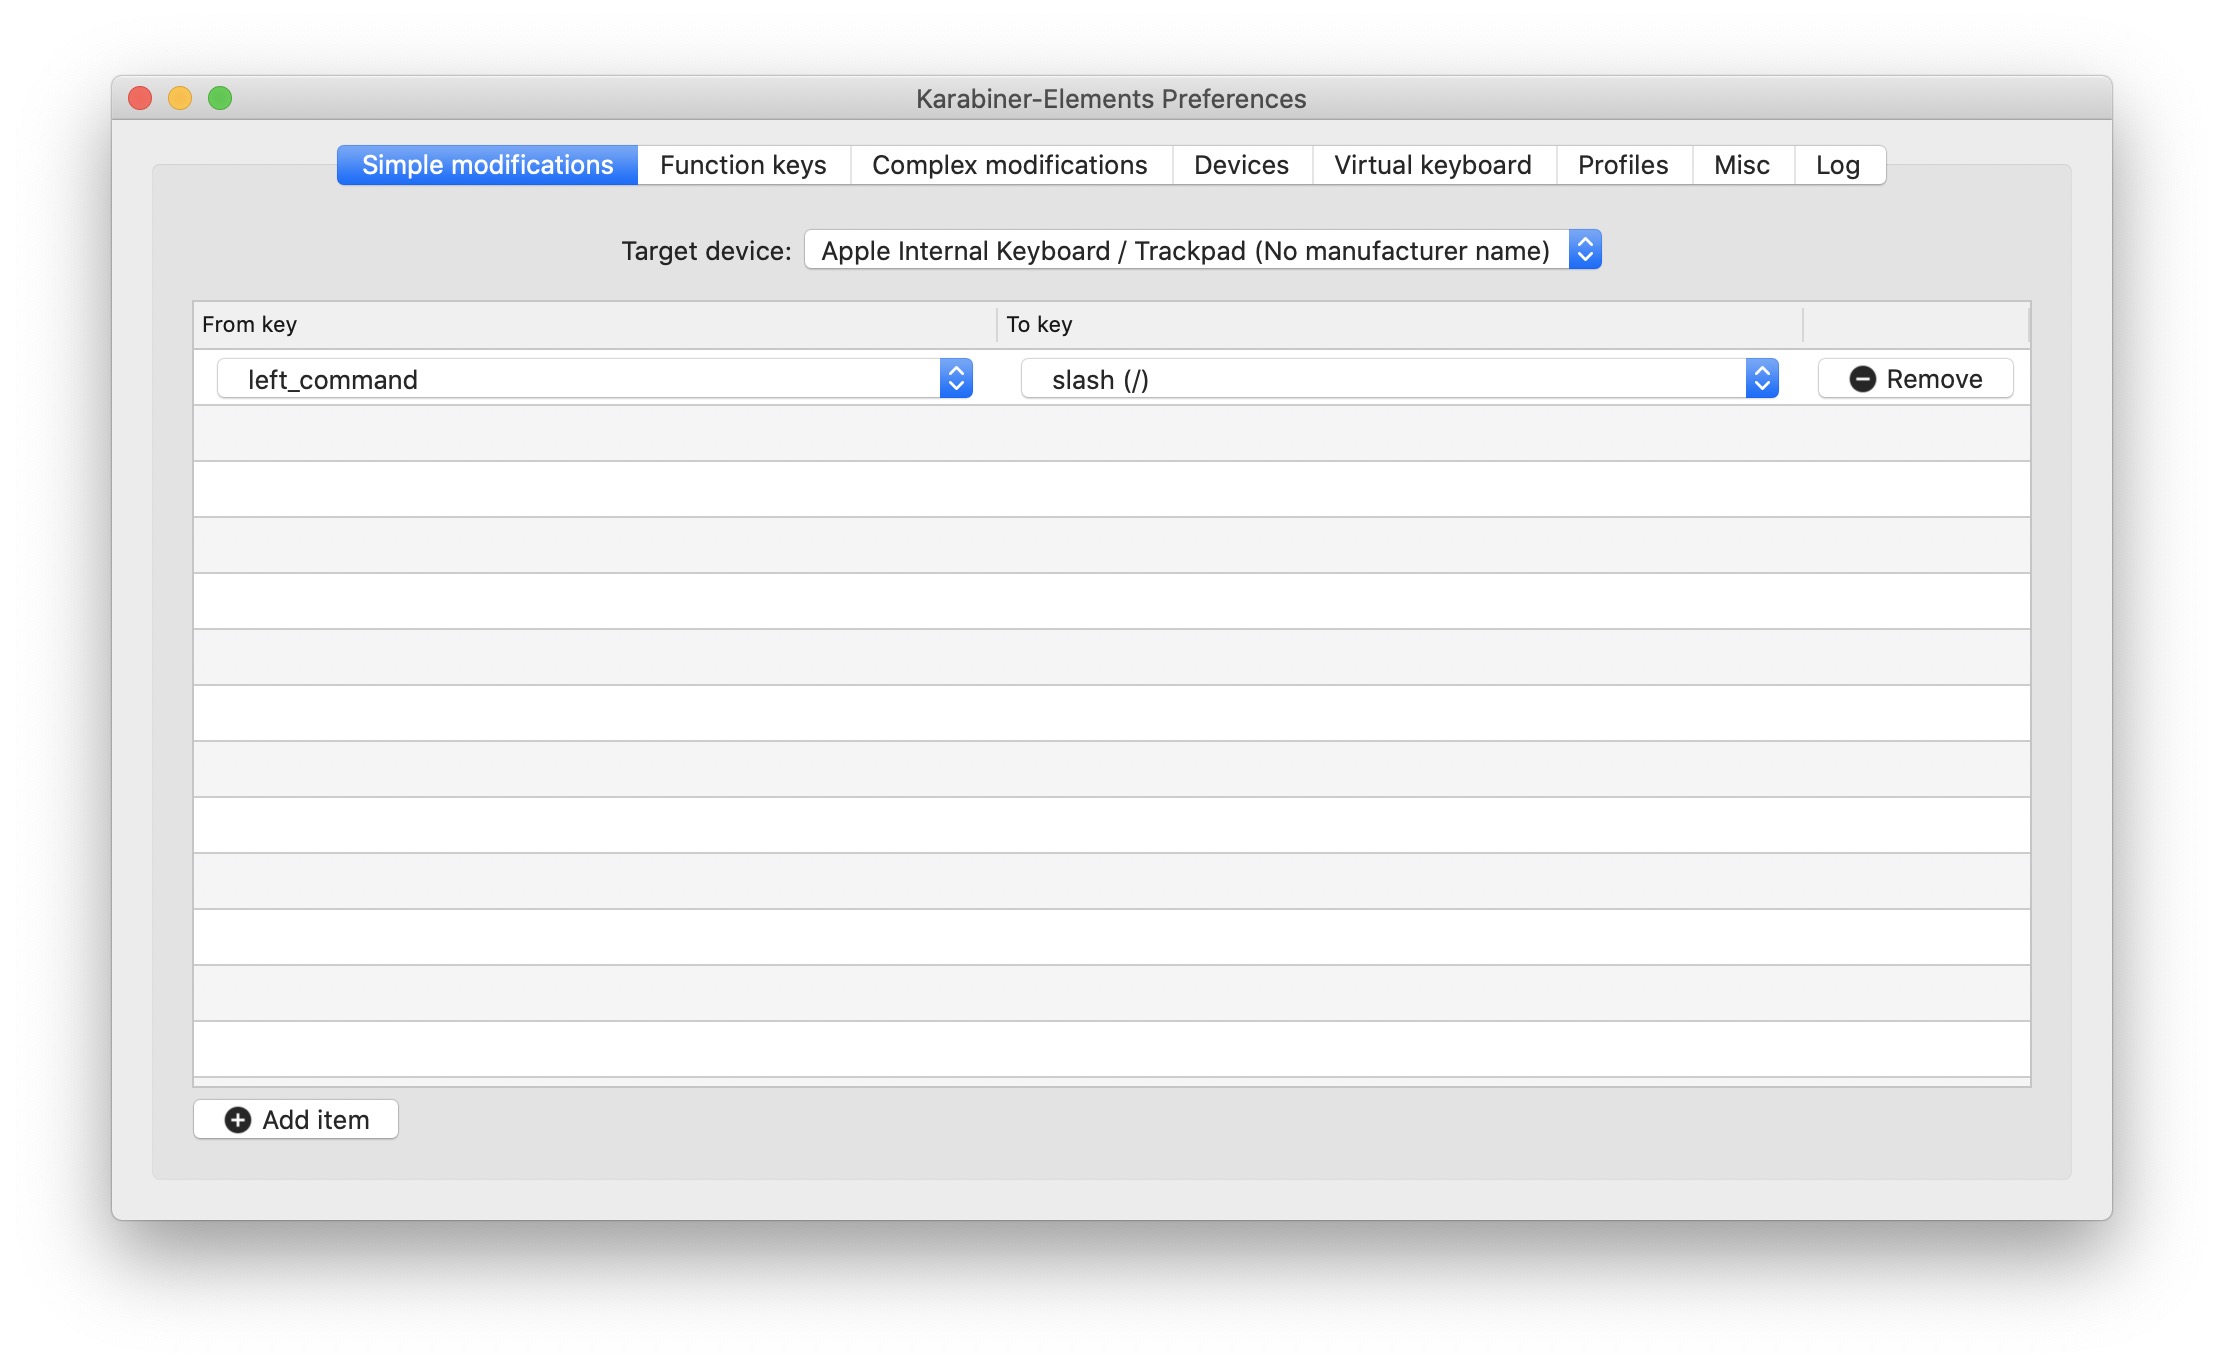Minimize the window using yellow button
Image resolution: width=2224 pixels, height=1368 pixels.
[x=180, y=98]
